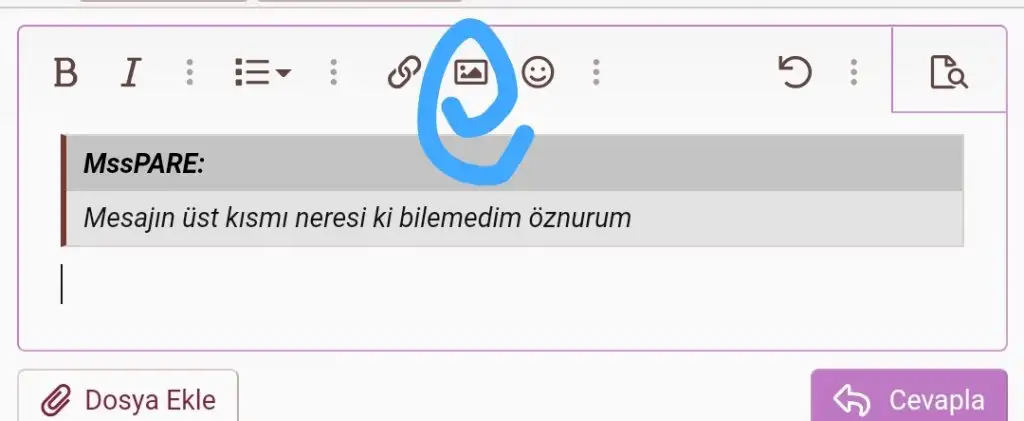Select the insert image icon

tap(471, 72)
